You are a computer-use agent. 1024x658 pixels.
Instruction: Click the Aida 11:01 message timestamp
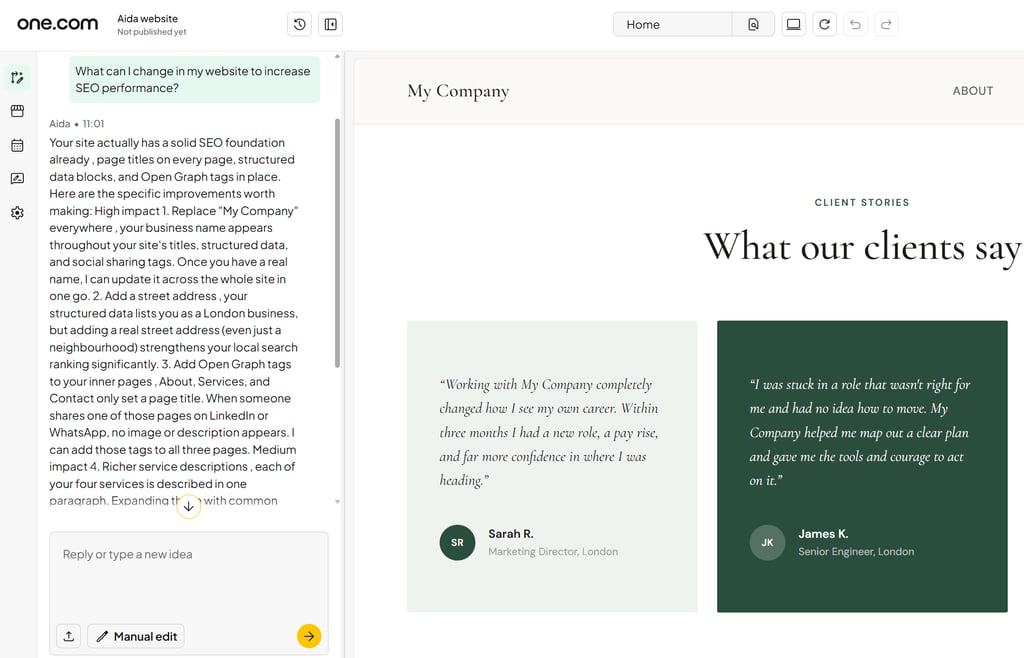[76, 123]
